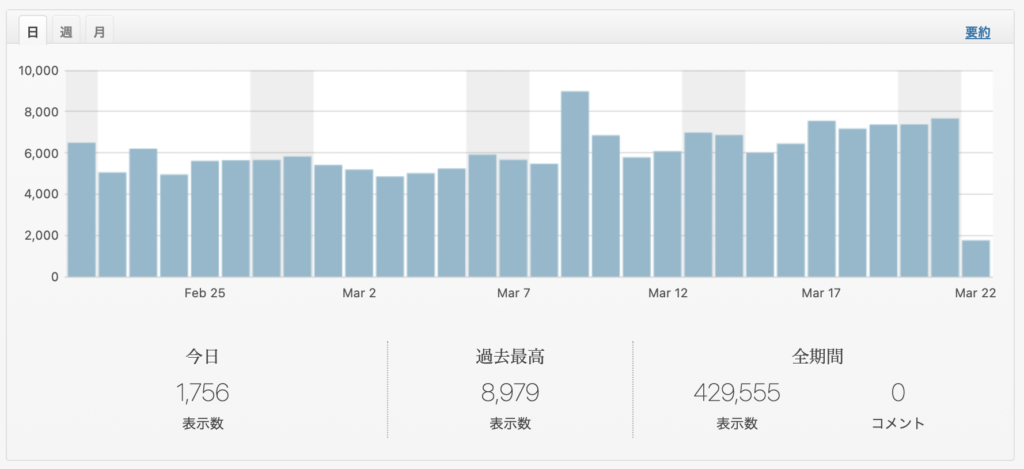The image size is (1024, 469).
Task: Click the total views figure 429,555
Action: [736, 393]
